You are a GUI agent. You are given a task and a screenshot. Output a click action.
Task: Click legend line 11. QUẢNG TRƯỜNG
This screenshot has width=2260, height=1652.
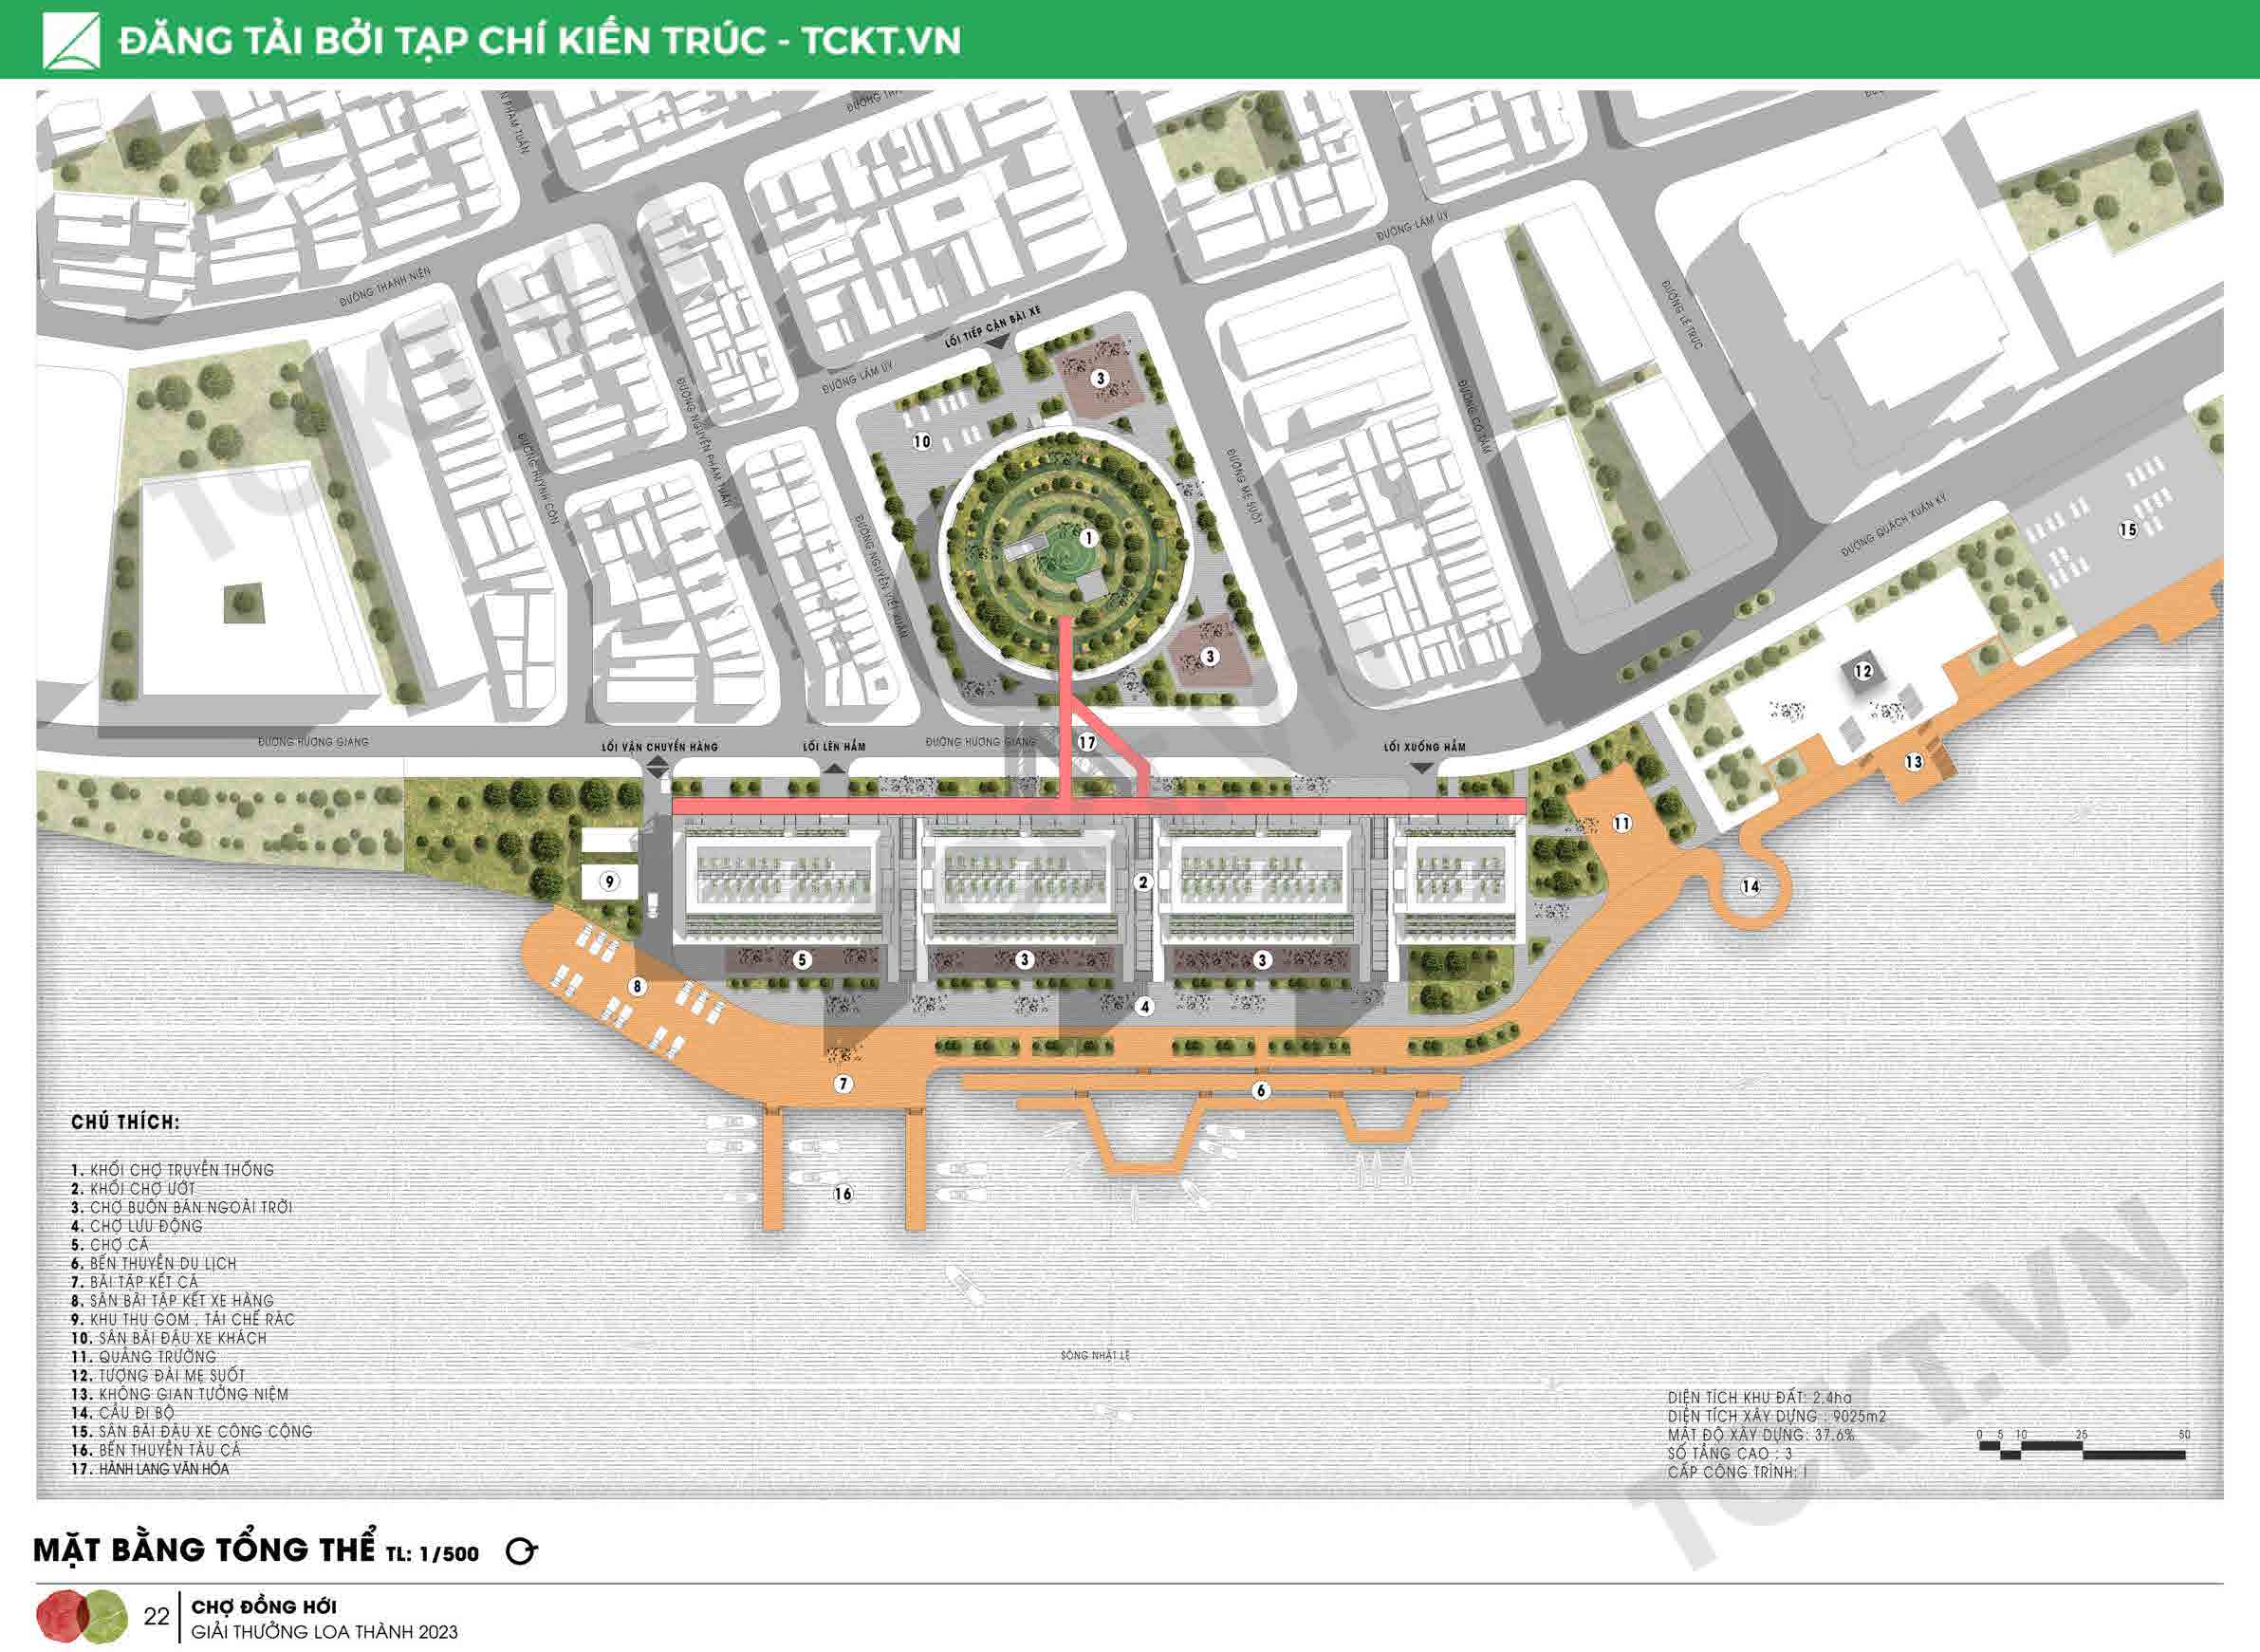click(x=143, y=1357)
